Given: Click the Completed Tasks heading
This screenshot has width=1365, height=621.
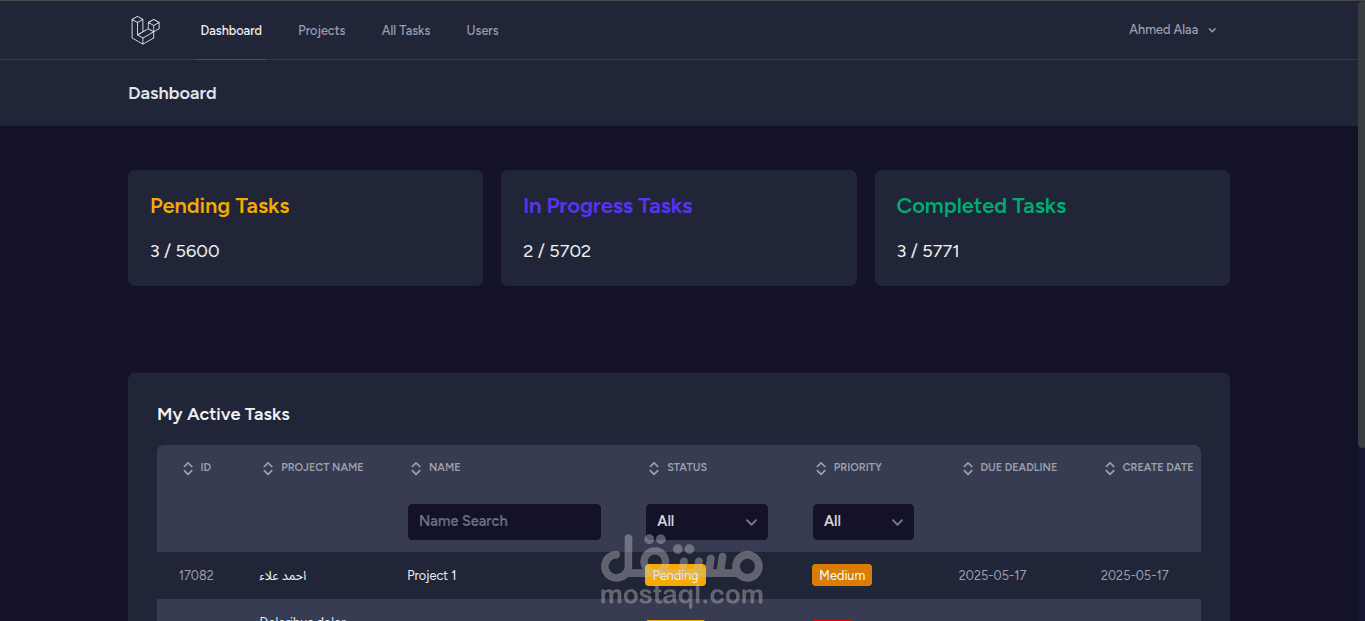Looking at the screenshot, I should tap(981, 206).
